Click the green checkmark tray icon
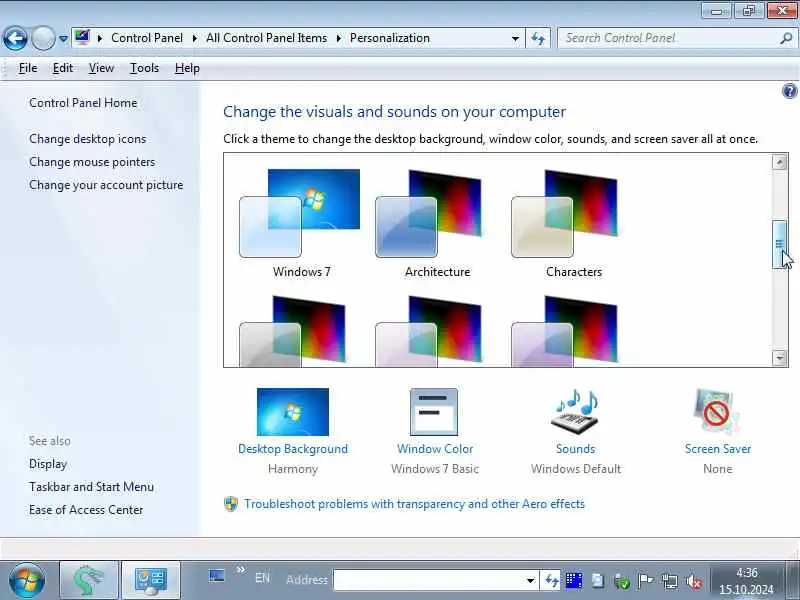 click(621, 581)
